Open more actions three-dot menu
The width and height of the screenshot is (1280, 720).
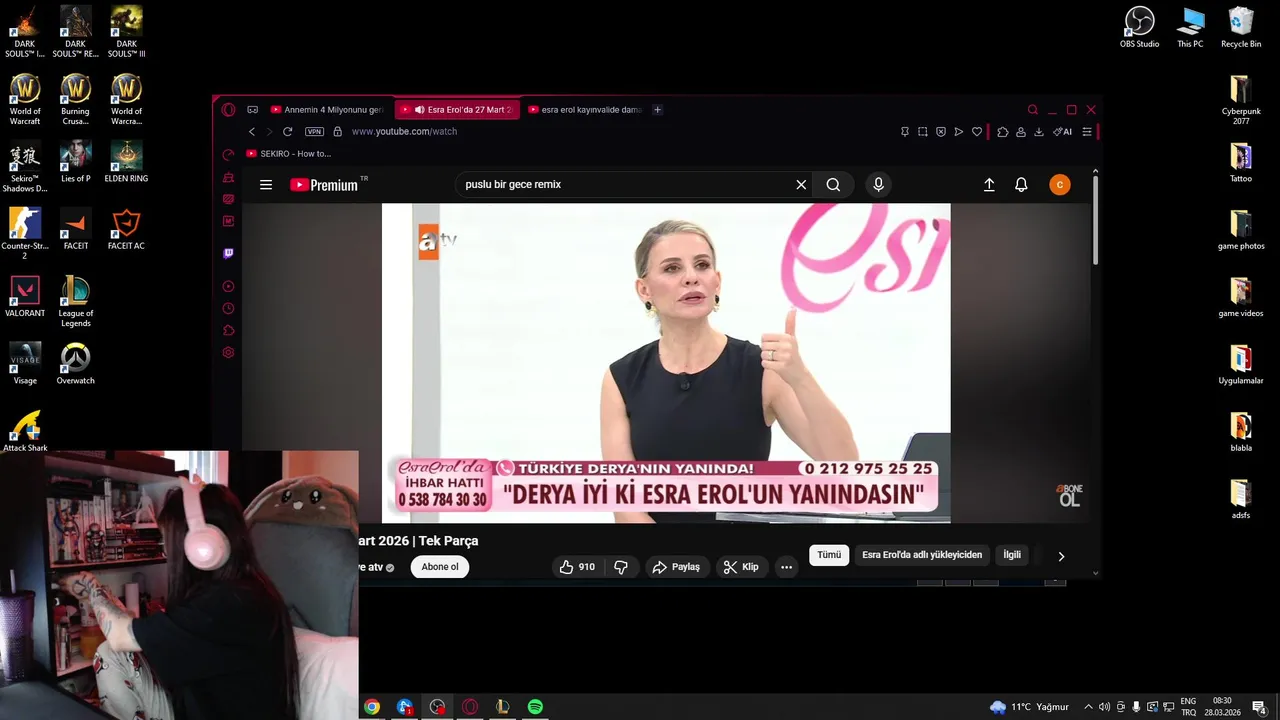coord(787,567)
